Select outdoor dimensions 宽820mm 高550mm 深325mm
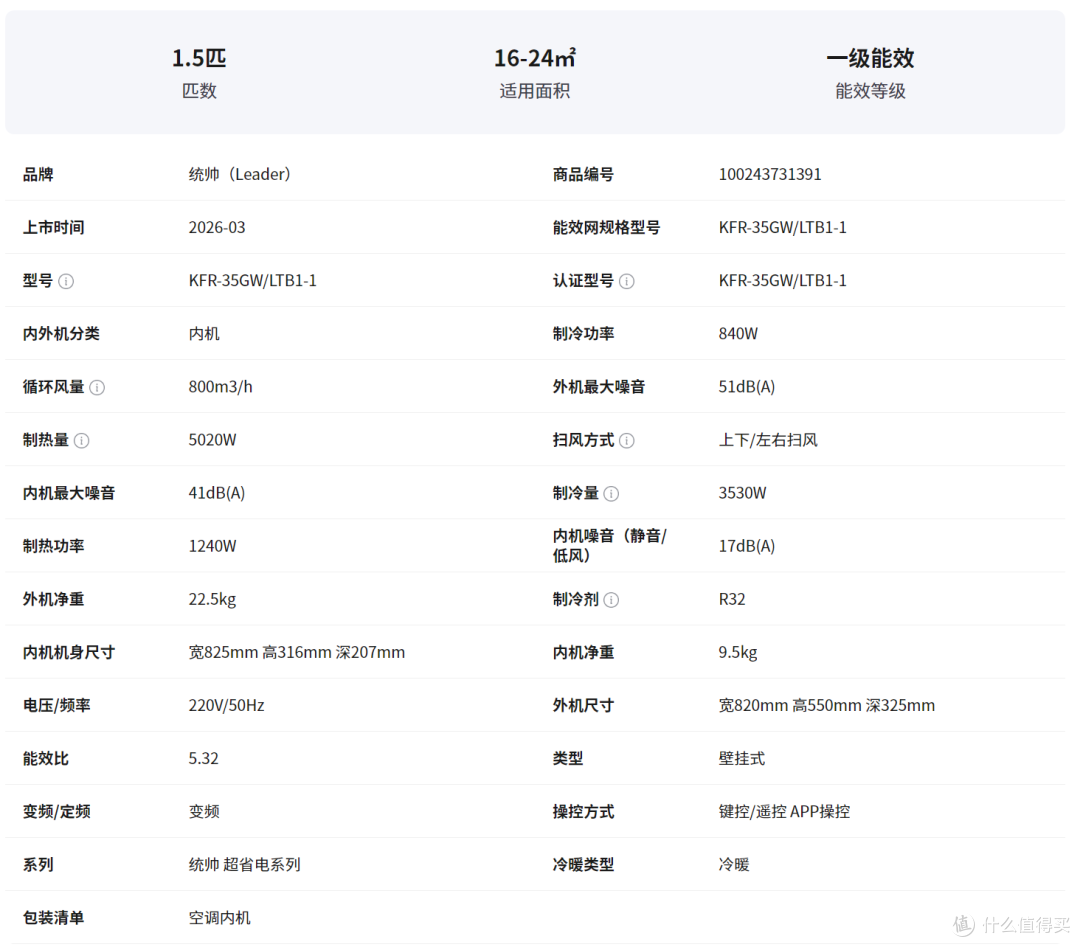This screenshot has width=1080, height=947. 827,705
